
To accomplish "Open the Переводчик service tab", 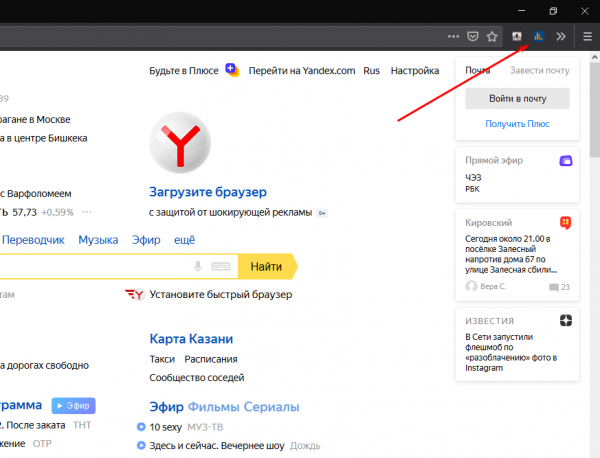I will point(33,240).
